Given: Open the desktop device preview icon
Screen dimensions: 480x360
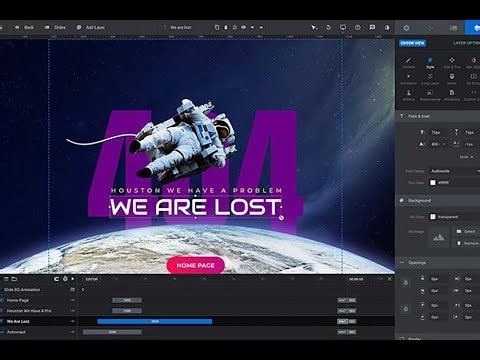Looking at the screenshot, I should coord(343,27).
